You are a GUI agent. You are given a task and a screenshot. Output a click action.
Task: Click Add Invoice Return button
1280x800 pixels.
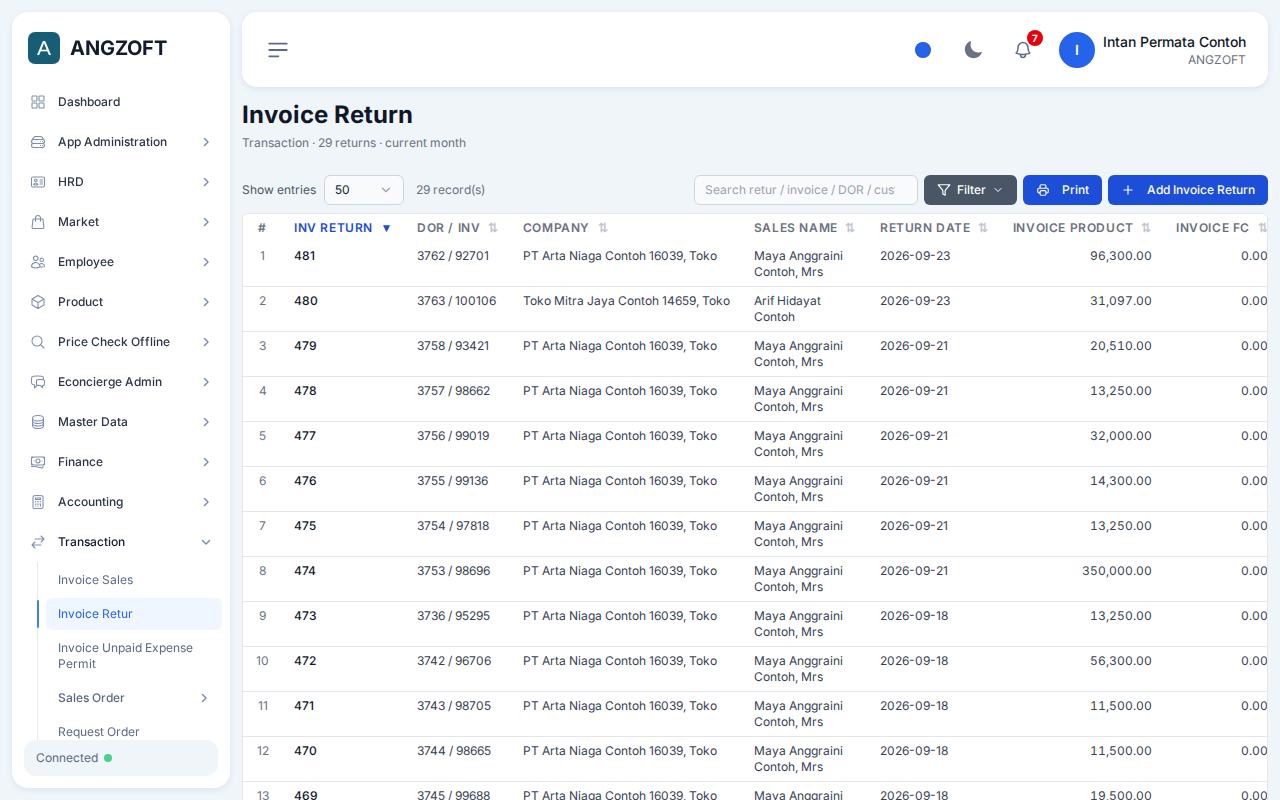click(1188, 190)
